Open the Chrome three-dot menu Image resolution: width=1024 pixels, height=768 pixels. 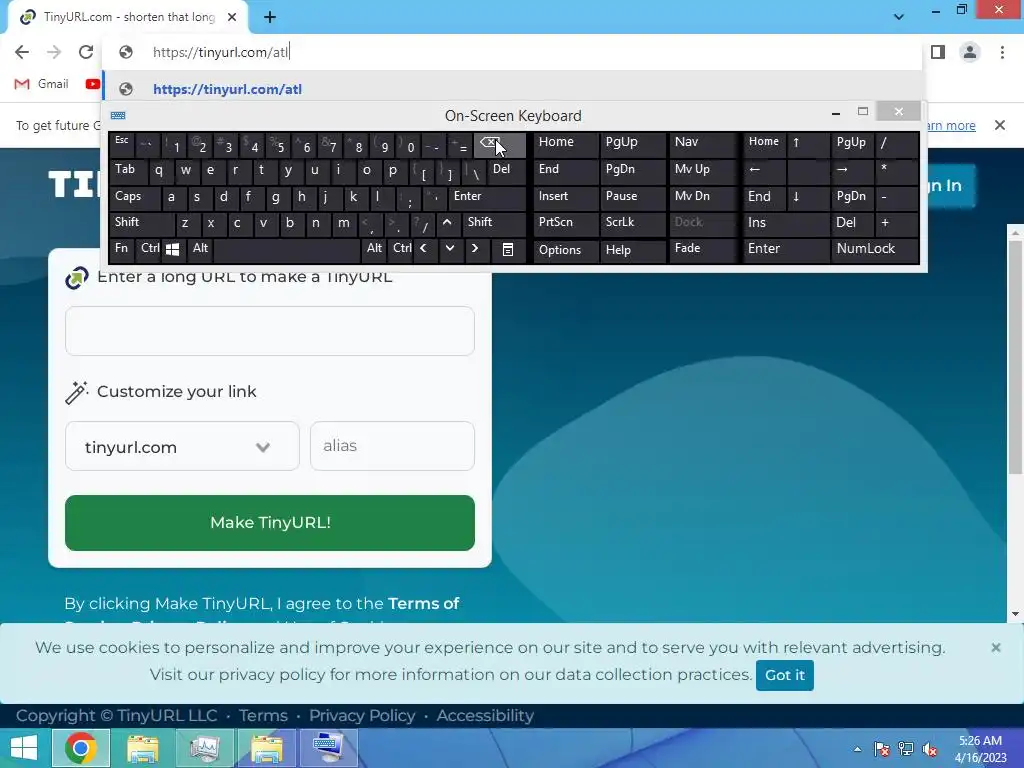(1002, 52)
